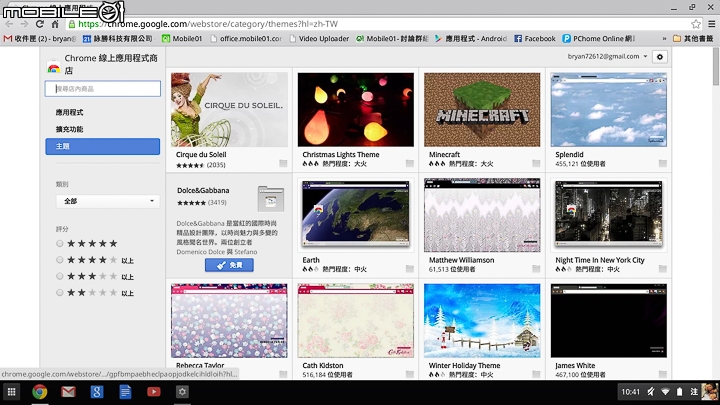This screenshot has height=405, width=720.
Task: Open Gmail from the shelf
Action: click(68, 392)
